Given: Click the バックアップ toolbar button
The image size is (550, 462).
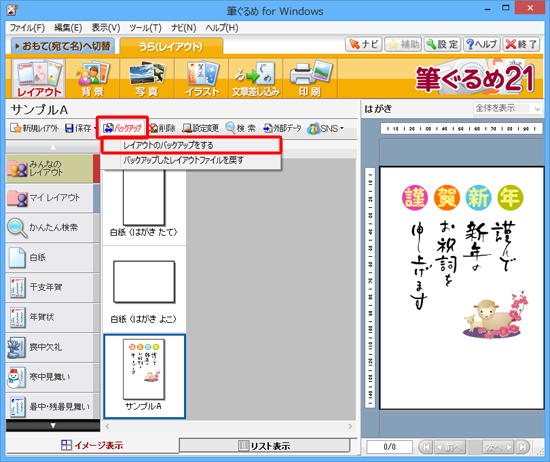Looking at the screenshot, I should click(x=123, y=128).
